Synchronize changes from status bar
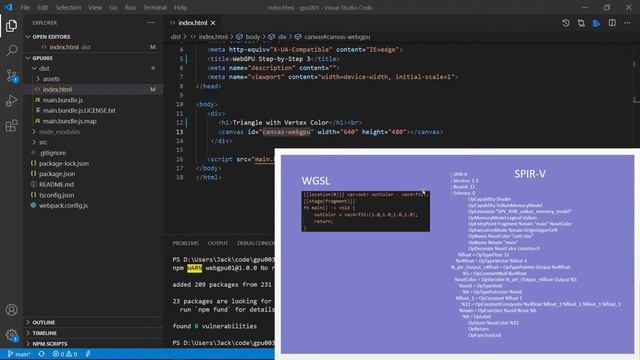Viewport: 640px width, 360px height. click(41, 354)
